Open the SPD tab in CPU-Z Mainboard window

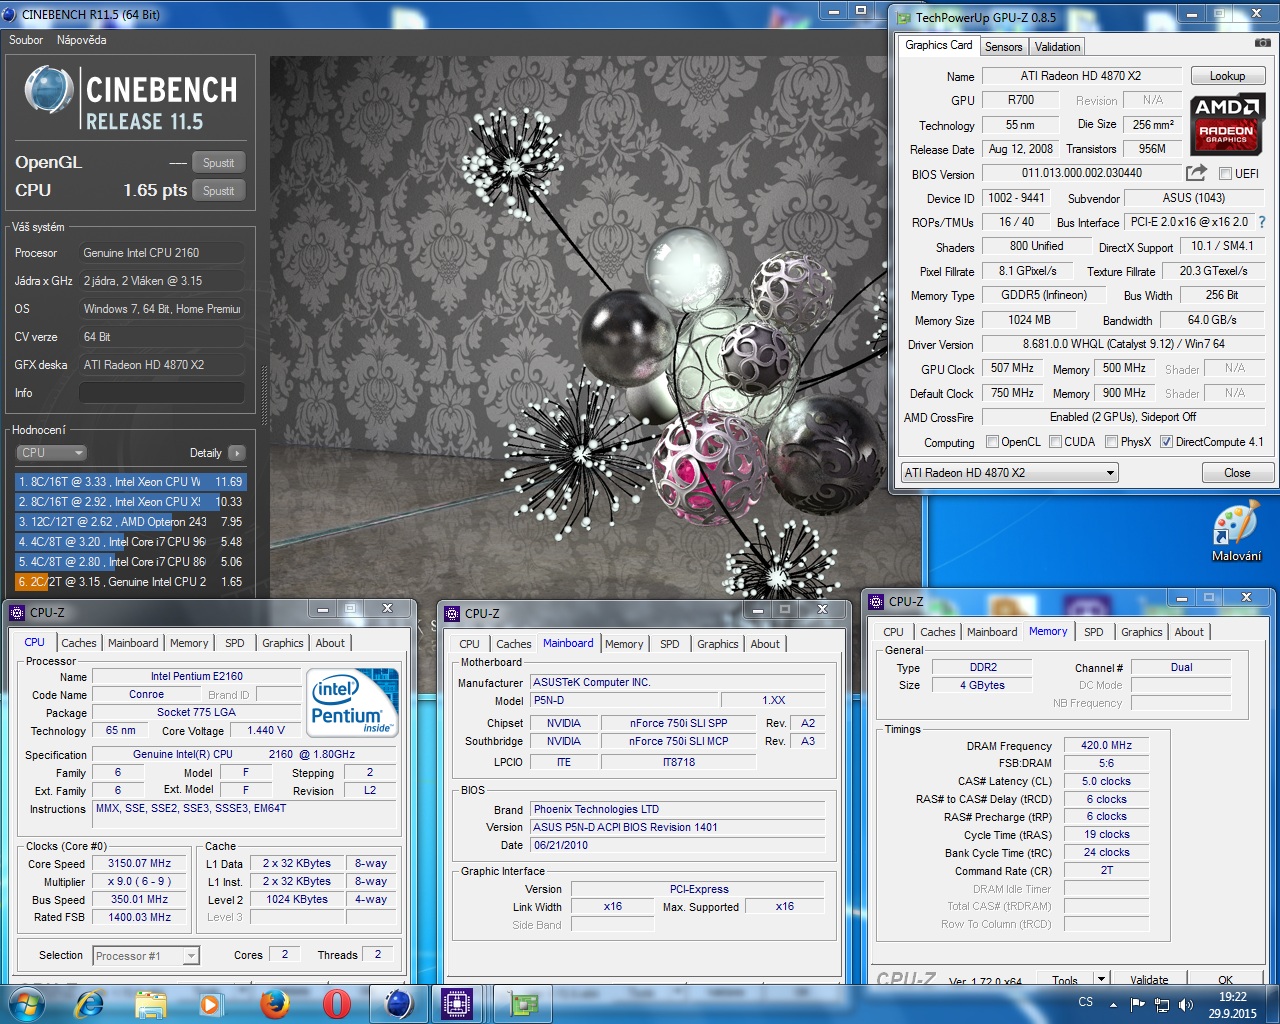[x=670, y=644]
